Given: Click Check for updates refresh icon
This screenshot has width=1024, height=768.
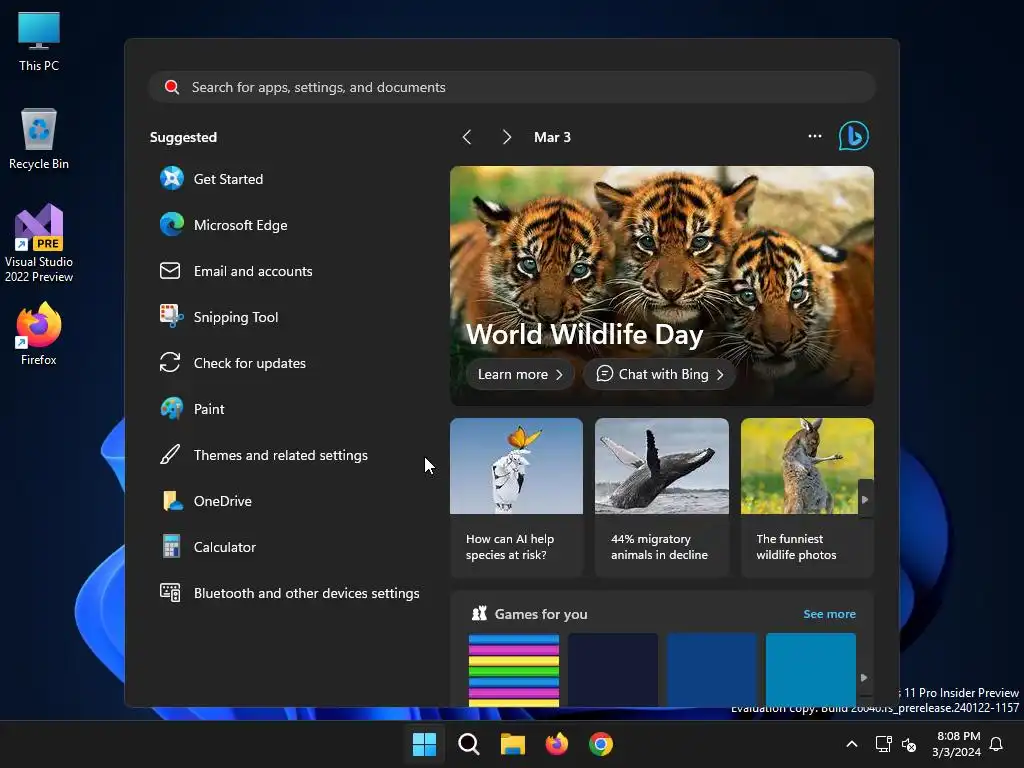Looking at the screenshot, I should tap(170, 362).
